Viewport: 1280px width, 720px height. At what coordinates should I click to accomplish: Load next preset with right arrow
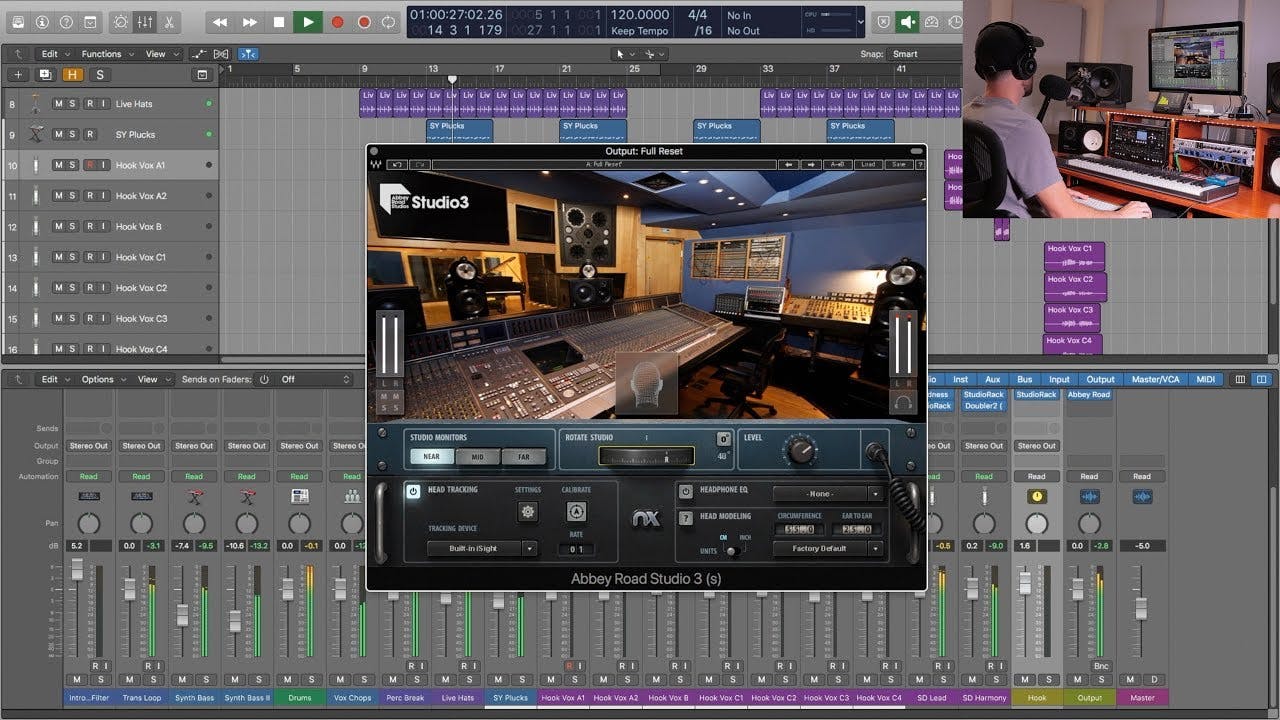811,164
